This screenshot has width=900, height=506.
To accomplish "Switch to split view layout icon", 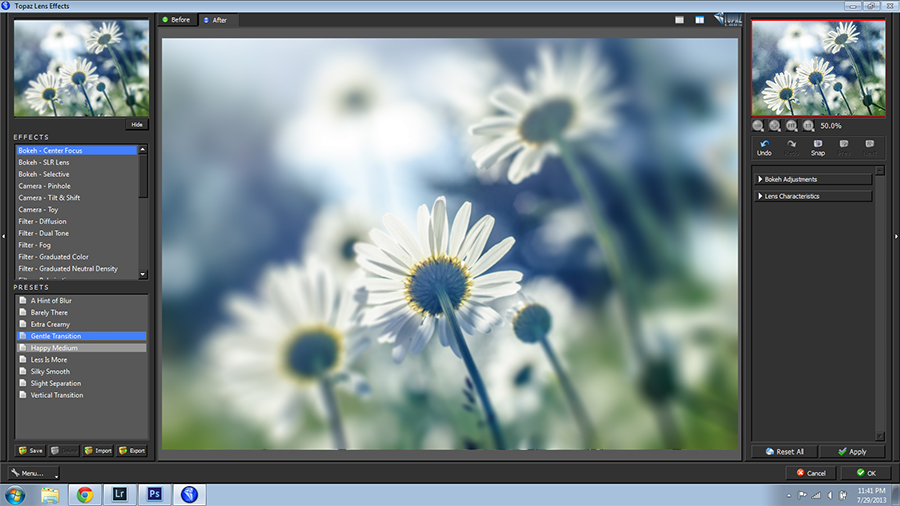I will (x=700, y=19).
